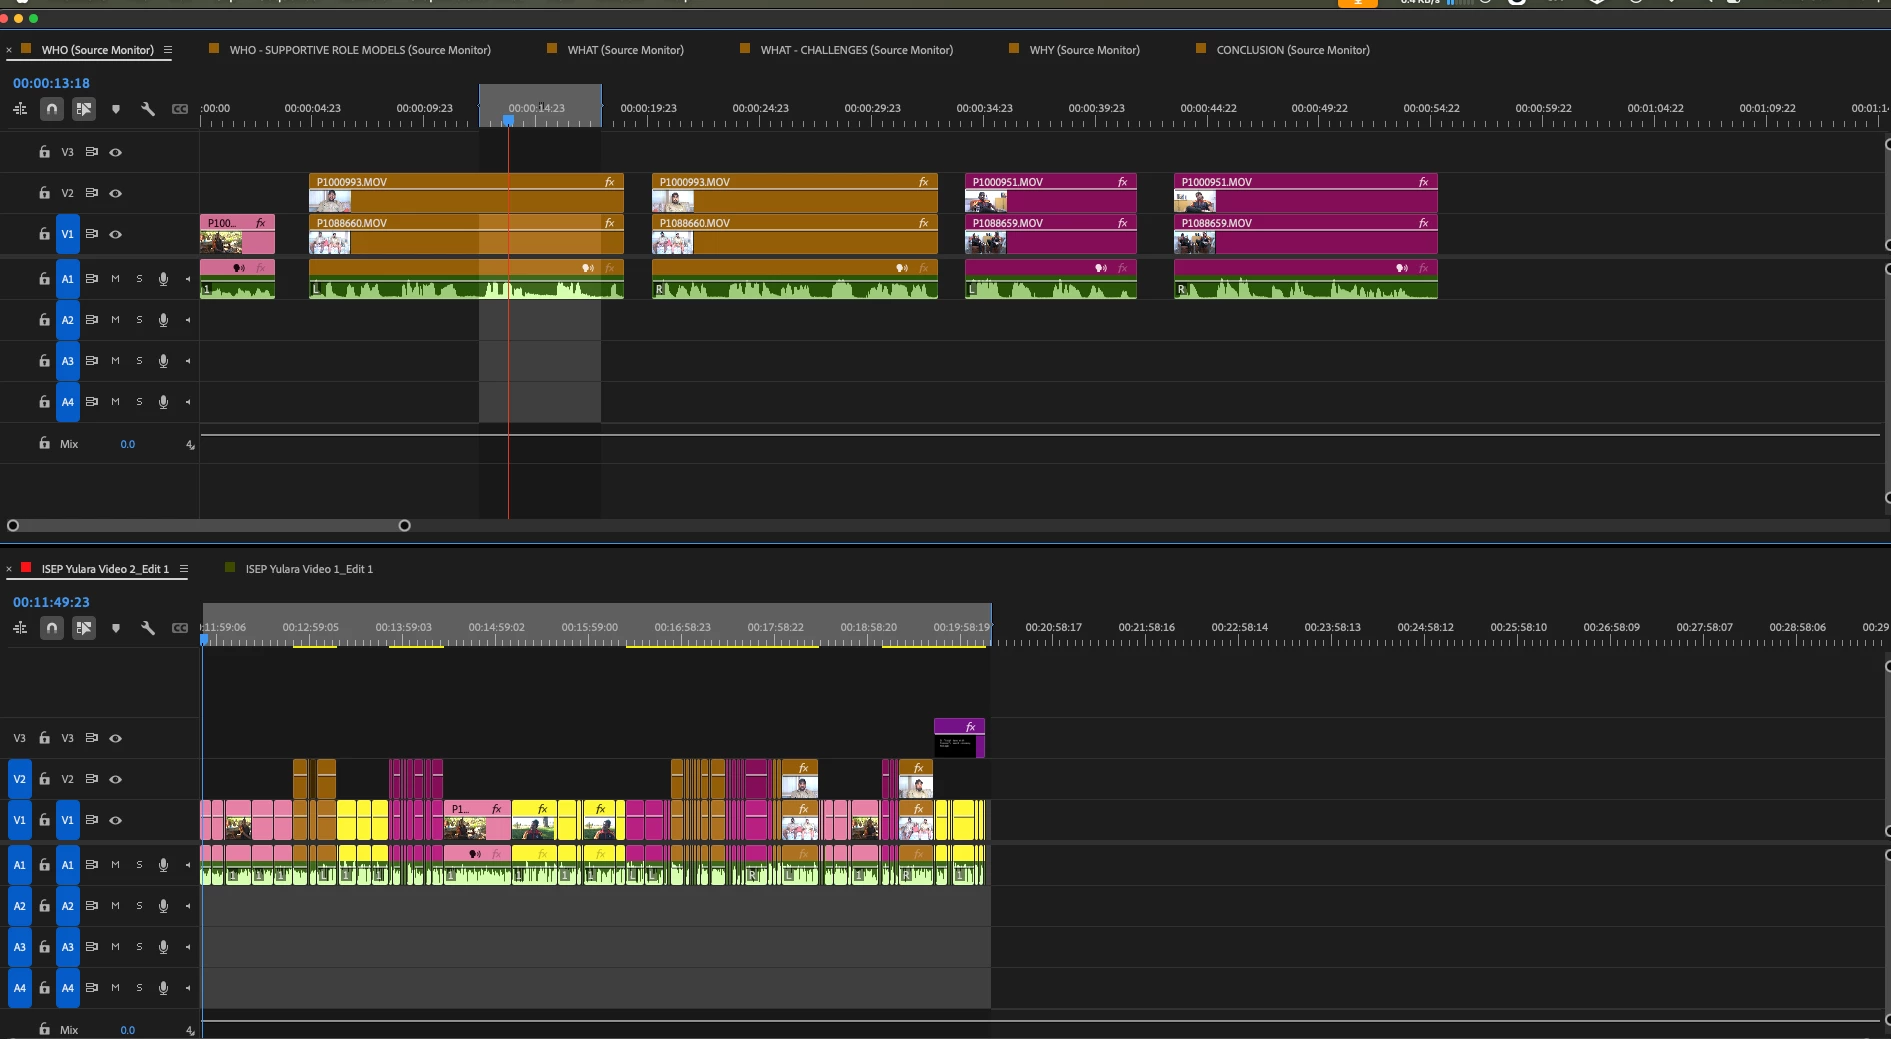Open ISEP Yulara timeline display settings wrench
Image resolution: width=1891 pixels, height=1039 pixels.
click(x=148, y=628)
